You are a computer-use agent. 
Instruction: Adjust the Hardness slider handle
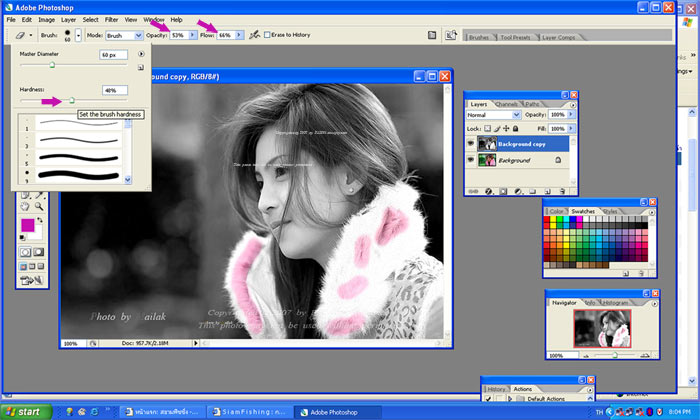[72, 100]
